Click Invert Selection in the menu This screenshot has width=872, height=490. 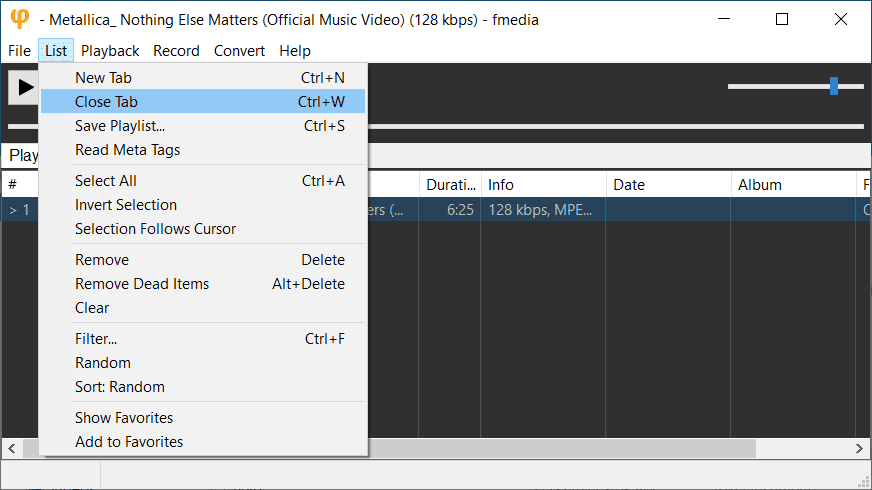[203, 205]
